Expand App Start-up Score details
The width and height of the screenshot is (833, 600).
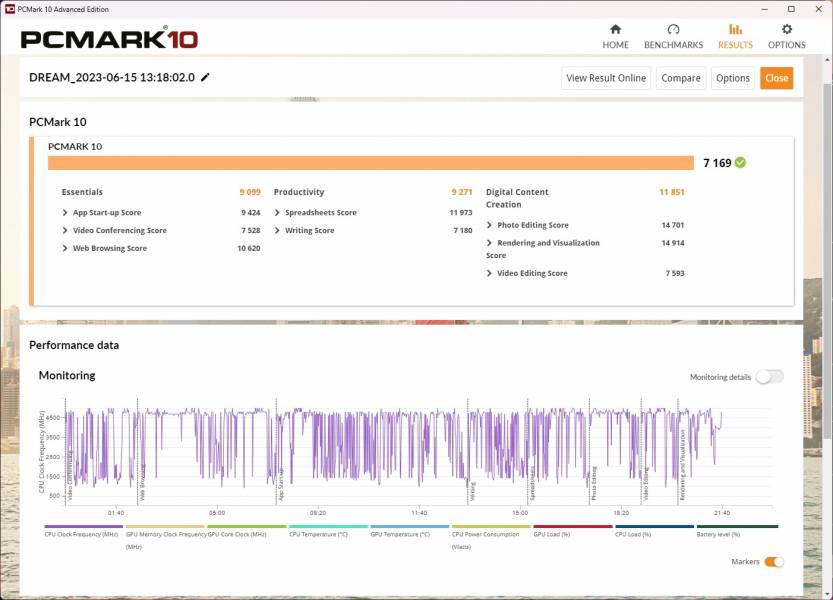[x=65, y=213]
